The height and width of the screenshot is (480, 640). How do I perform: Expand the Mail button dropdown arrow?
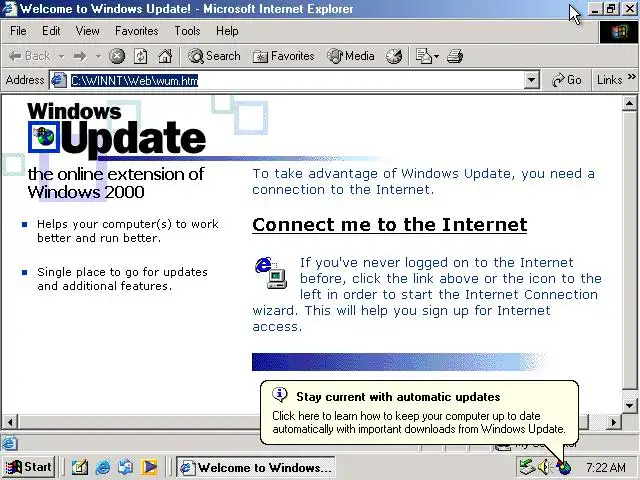pyautogui.click(x=436, y=56)
